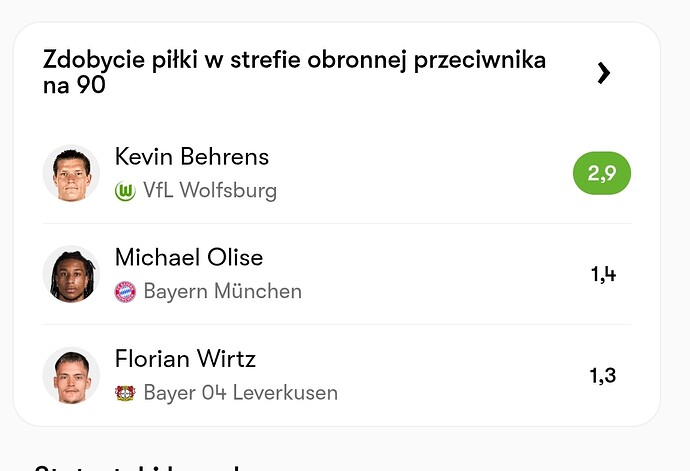
Task: Open the Michael Olise player name
Action: click(x=189, y=258)
